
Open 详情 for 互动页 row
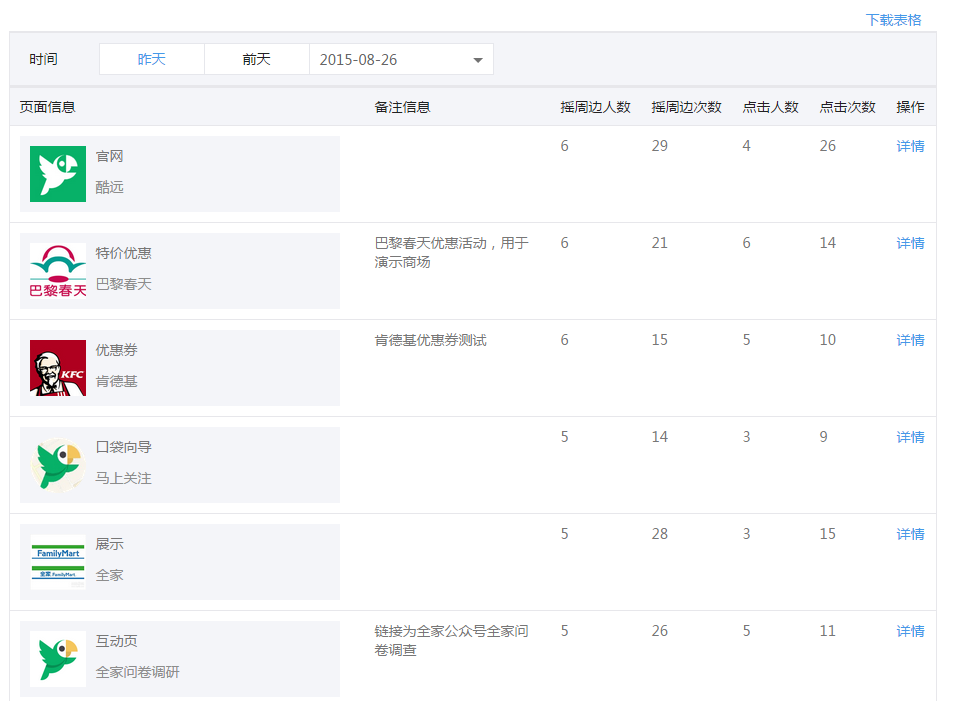point(910,631)
